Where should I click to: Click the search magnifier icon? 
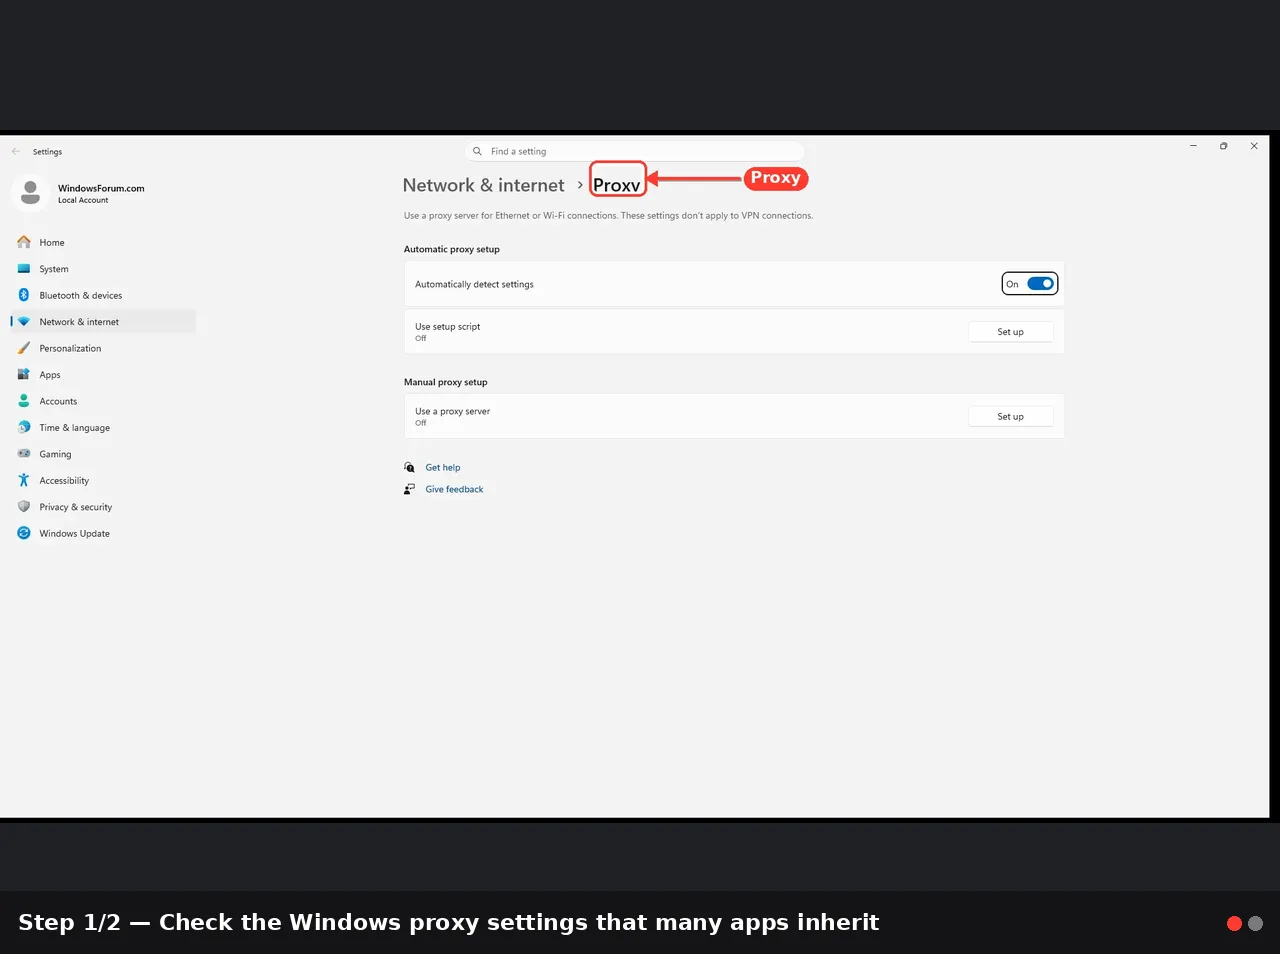click(477, 151)
